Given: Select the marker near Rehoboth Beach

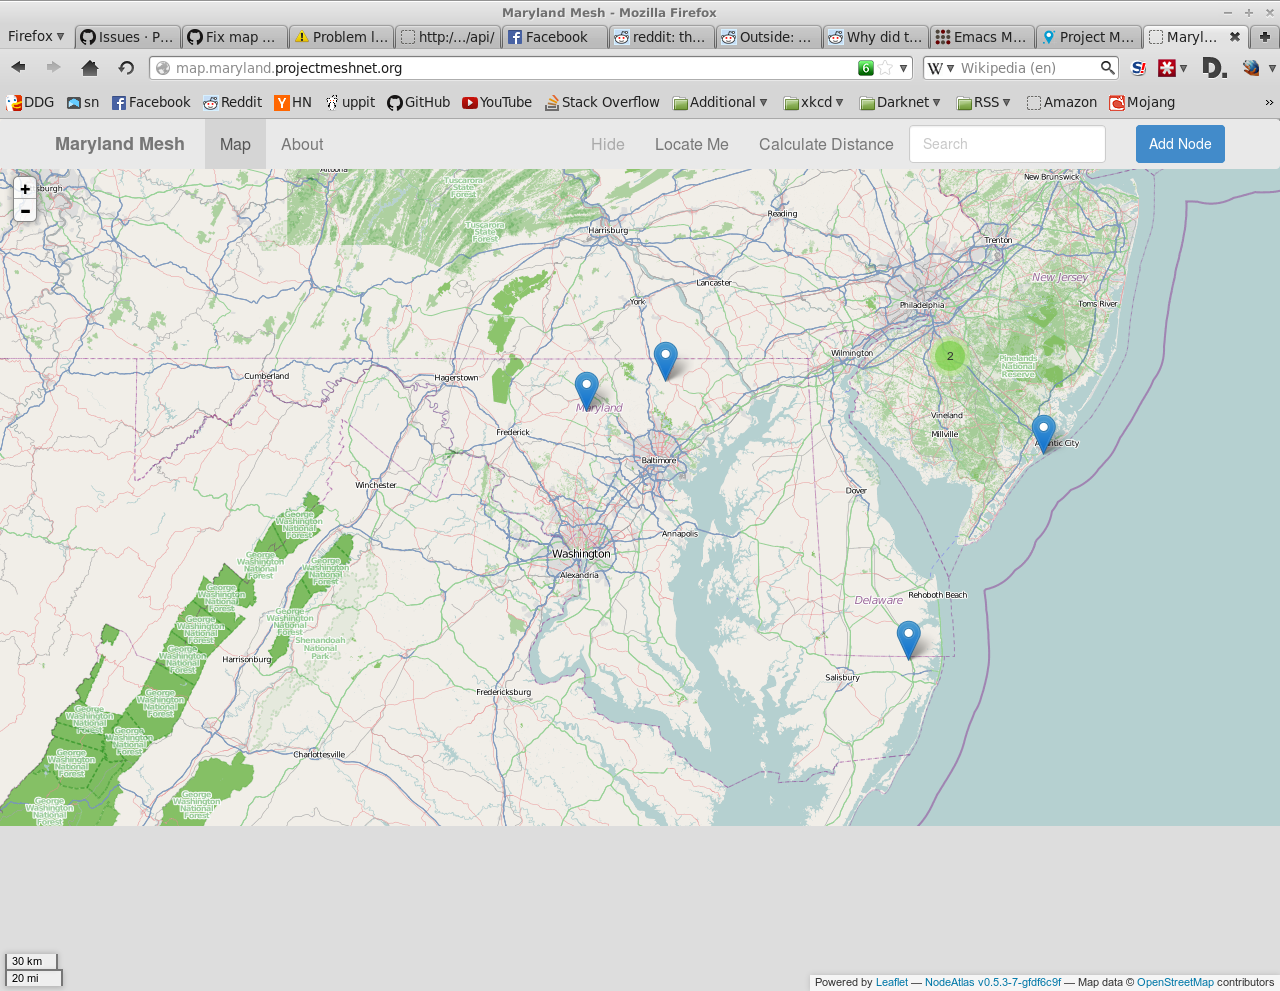Looking at the screenshot, I should (908, 640).
